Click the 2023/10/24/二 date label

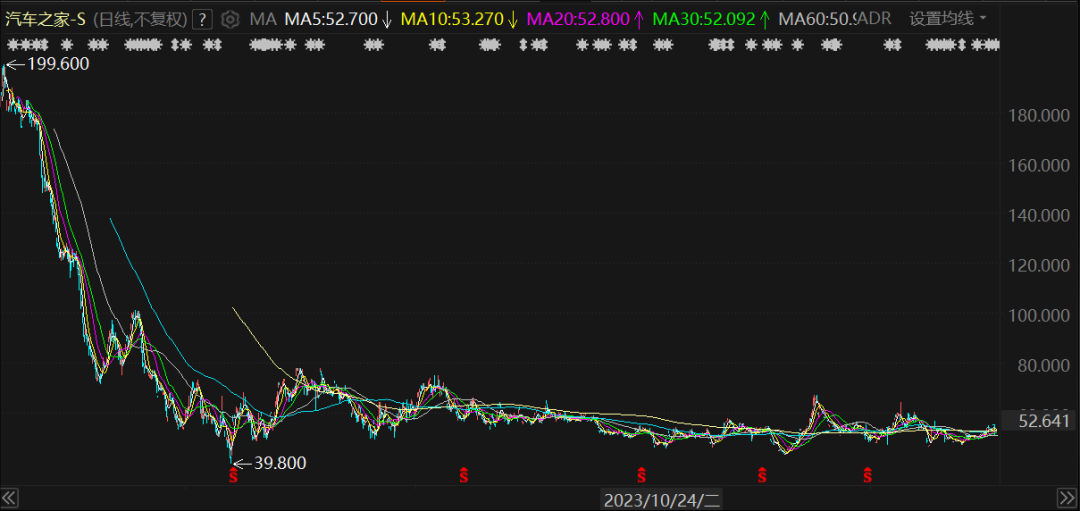tap(662, 499)
